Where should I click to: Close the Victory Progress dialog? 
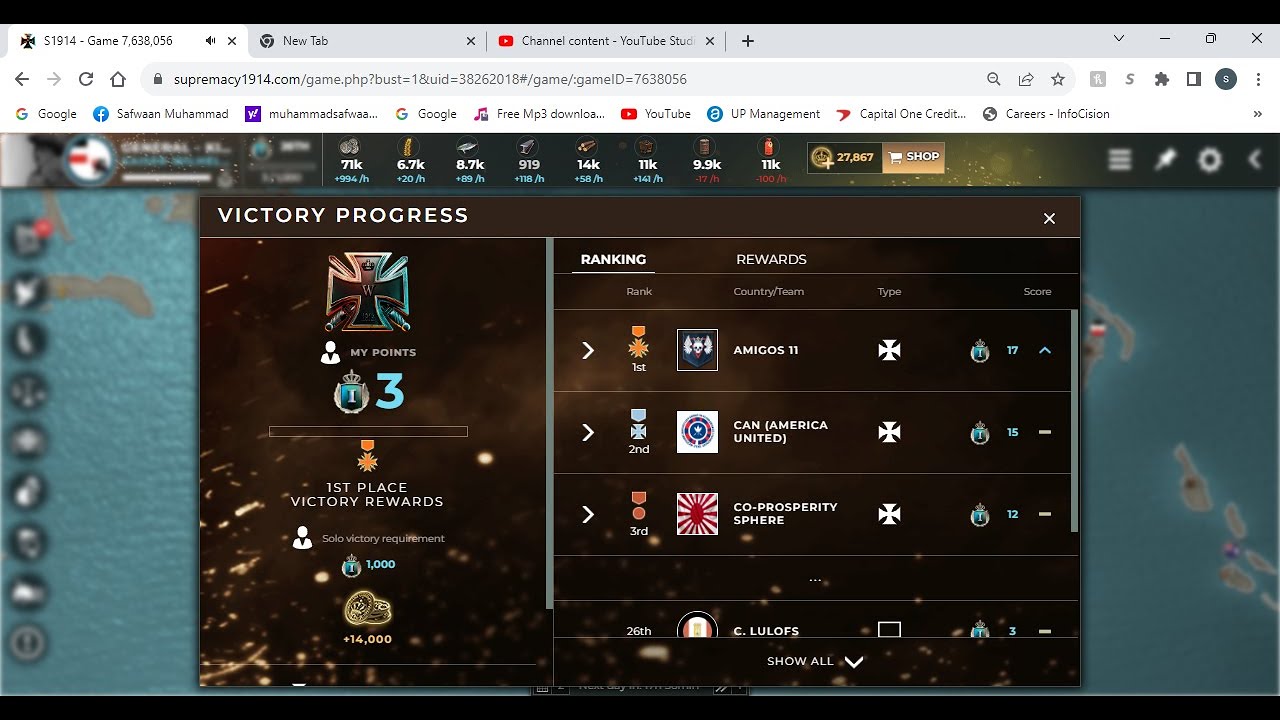click(x=1049, y=218)
